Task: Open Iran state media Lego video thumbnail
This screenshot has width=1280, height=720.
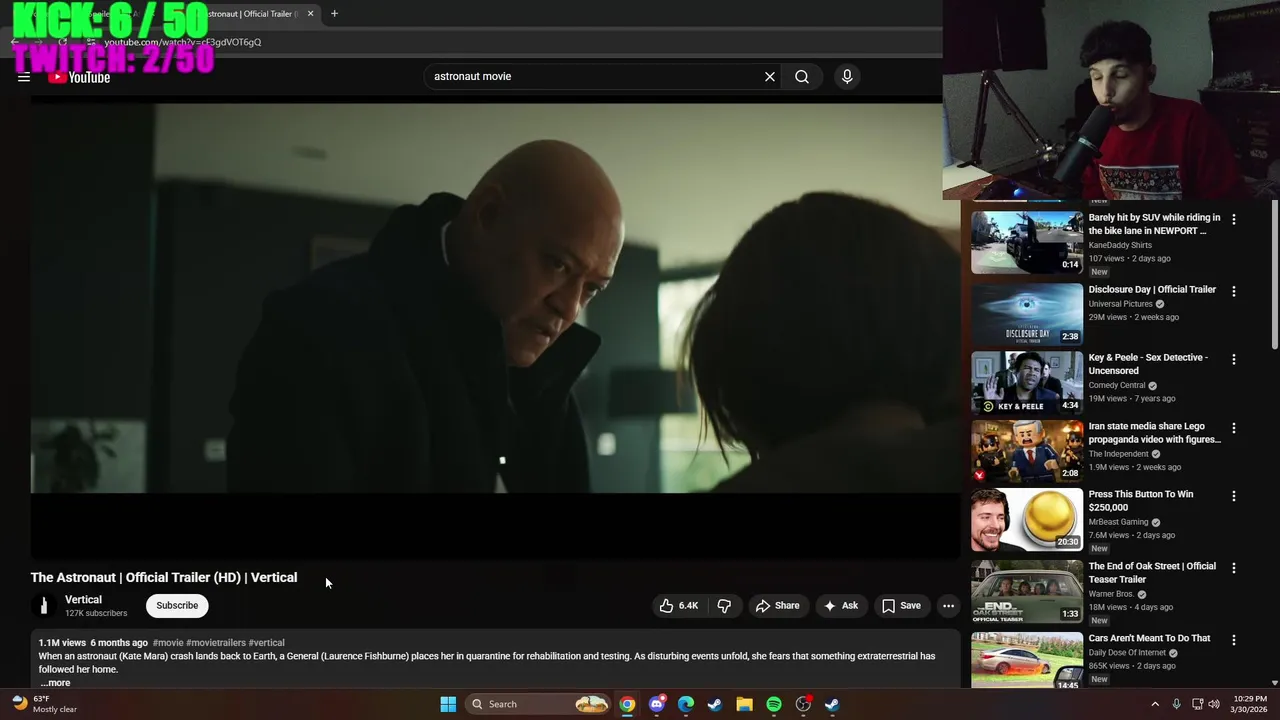Action: 1027,450
